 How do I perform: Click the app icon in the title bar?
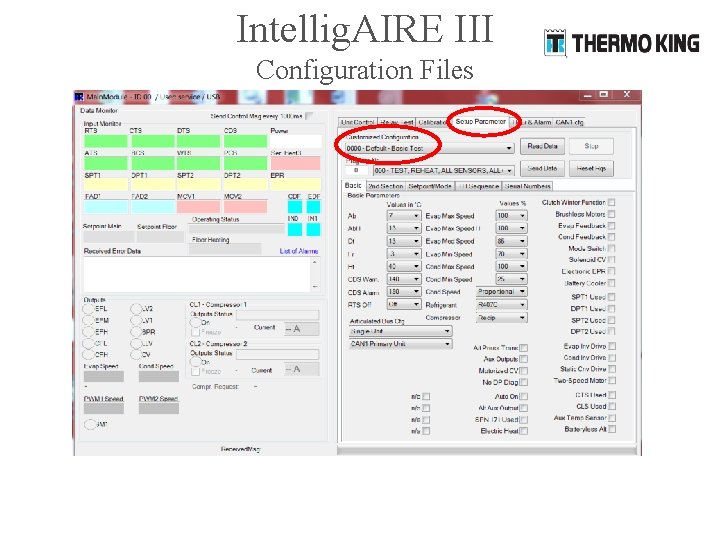79,97
